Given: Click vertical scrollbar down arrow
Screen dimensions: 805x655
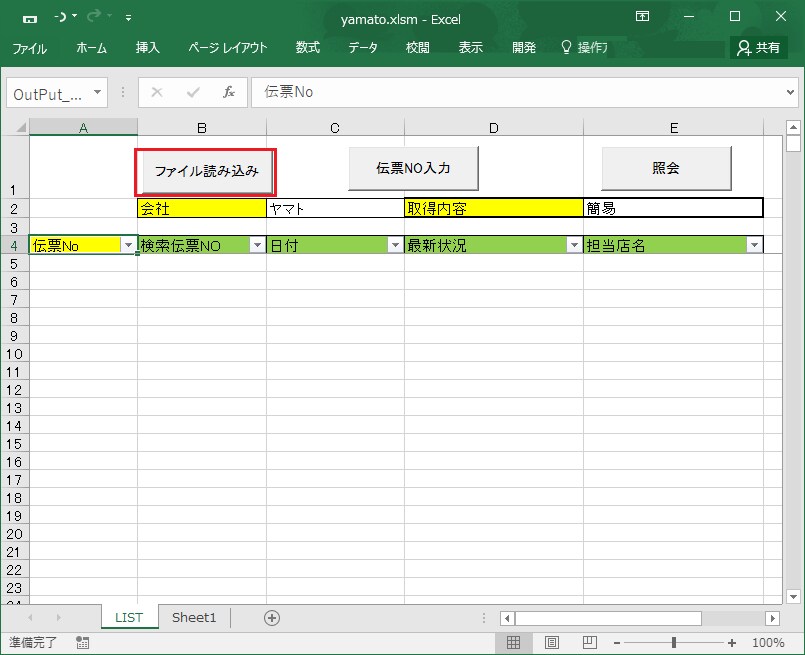Looking at the screenshot, I should coord(793,596).
